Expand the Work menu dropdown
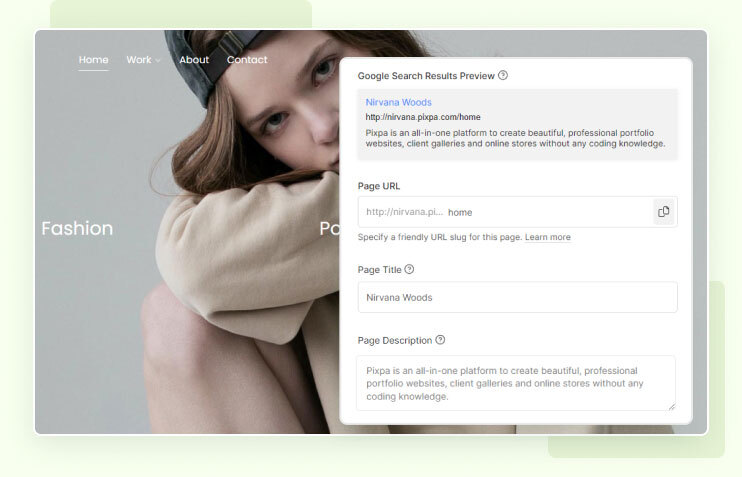The width and height of the screenshot is (742, 477). pyautogui.click(x=143, y=60)
